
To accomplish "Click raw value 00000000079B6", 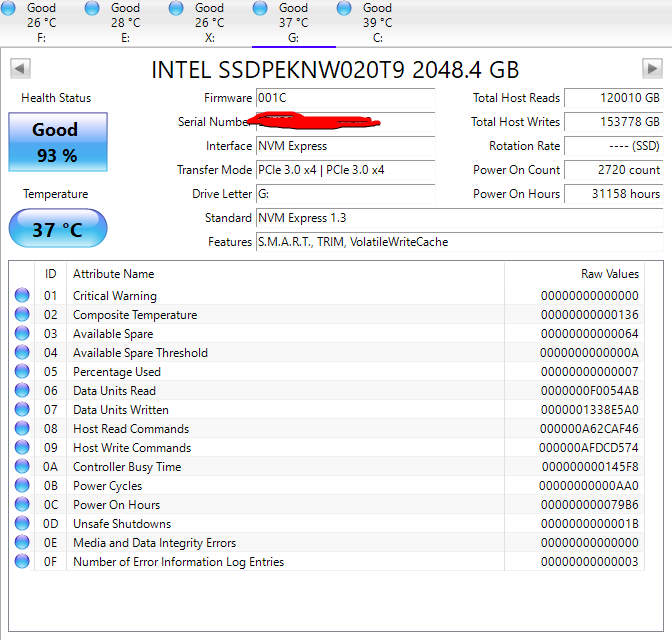I will click(x=589, y=505).
